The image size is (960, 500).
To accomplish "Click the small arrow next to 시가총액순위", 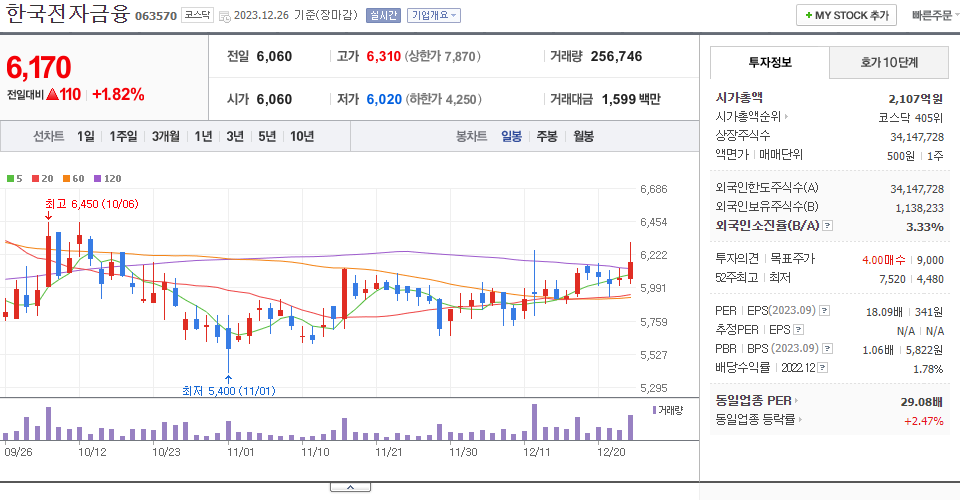I will click(x=786, y=116).
